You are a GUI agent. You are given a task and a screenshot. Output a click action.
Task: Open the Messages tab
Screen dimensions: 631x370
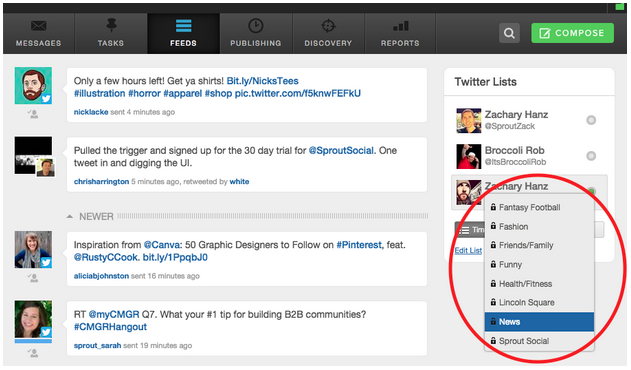(x=39, y=33)
